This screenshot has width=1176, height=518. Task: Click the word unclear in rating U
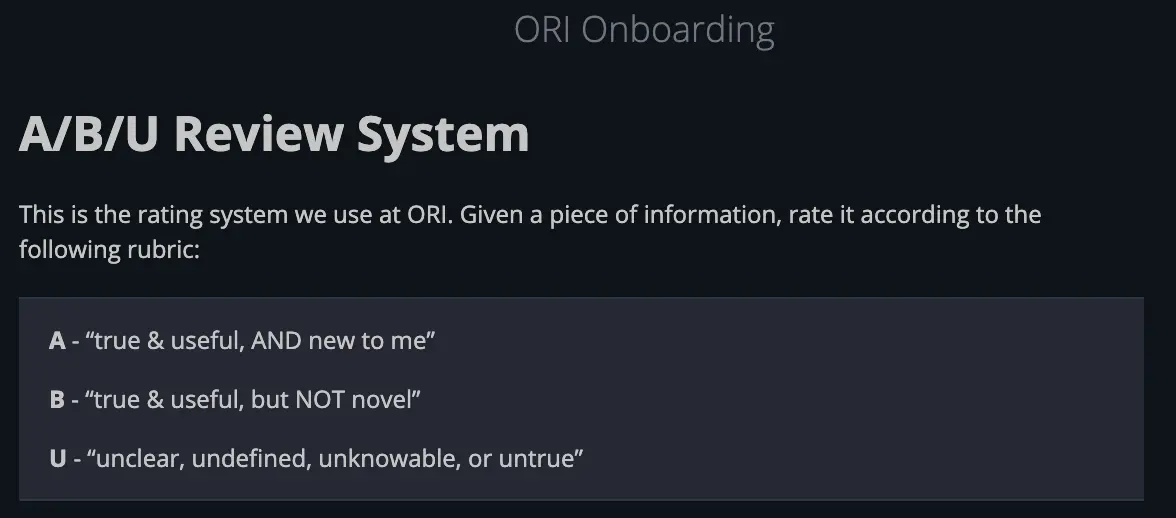[x=138, y=459]
